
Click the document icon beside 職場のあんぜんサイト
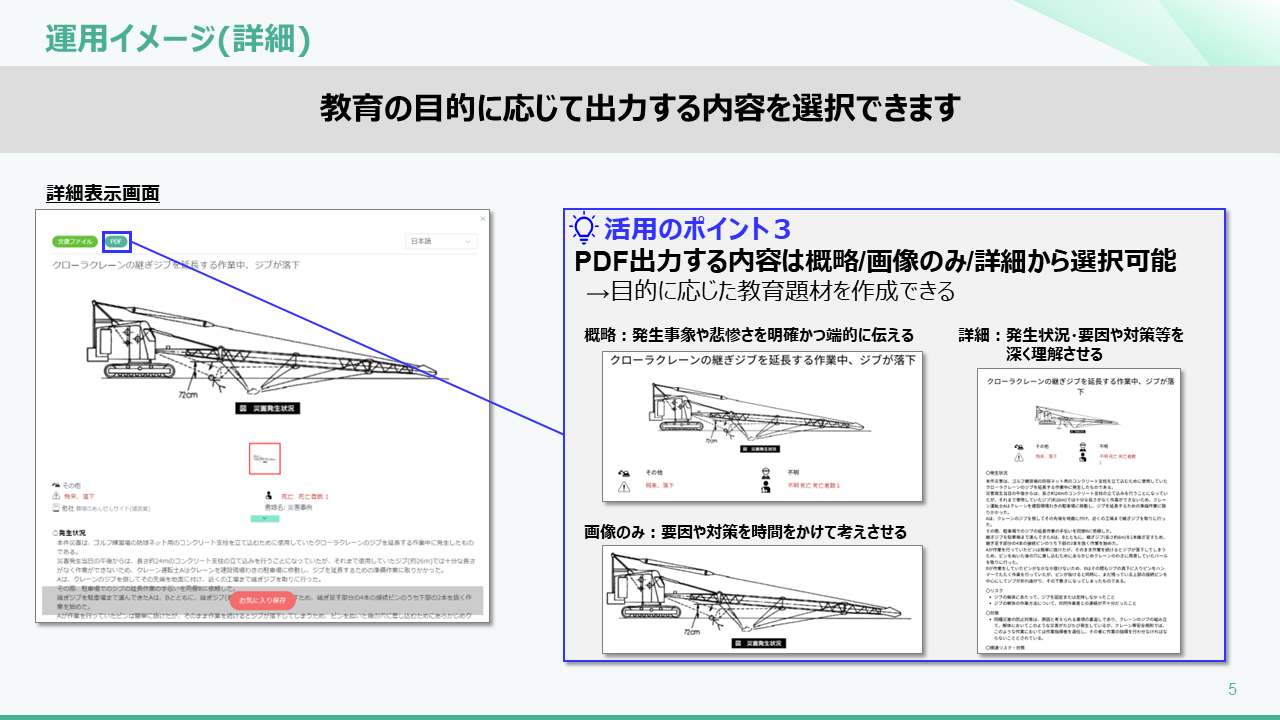coord(56,507)
